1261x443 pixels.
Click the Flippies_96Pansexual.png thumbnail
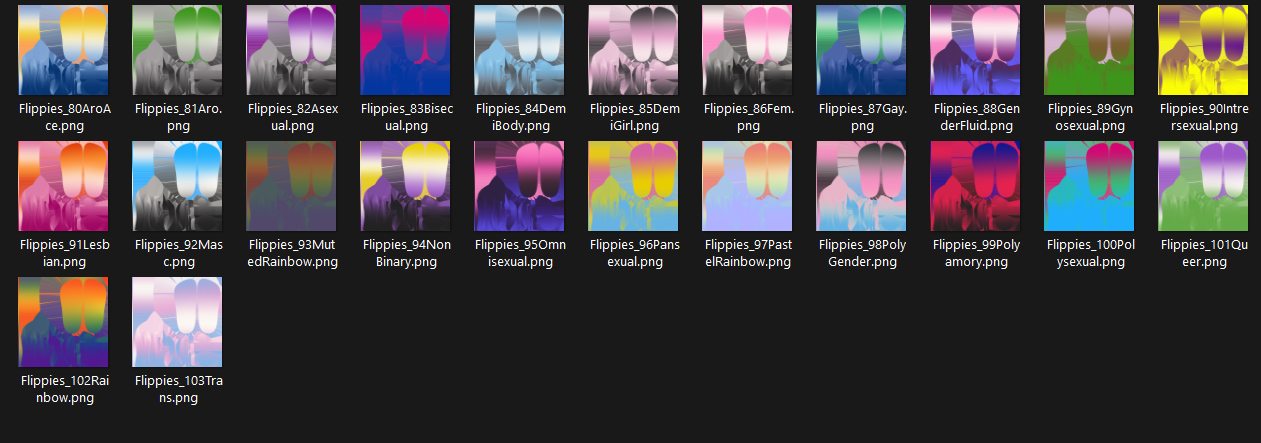coord(634,186)
